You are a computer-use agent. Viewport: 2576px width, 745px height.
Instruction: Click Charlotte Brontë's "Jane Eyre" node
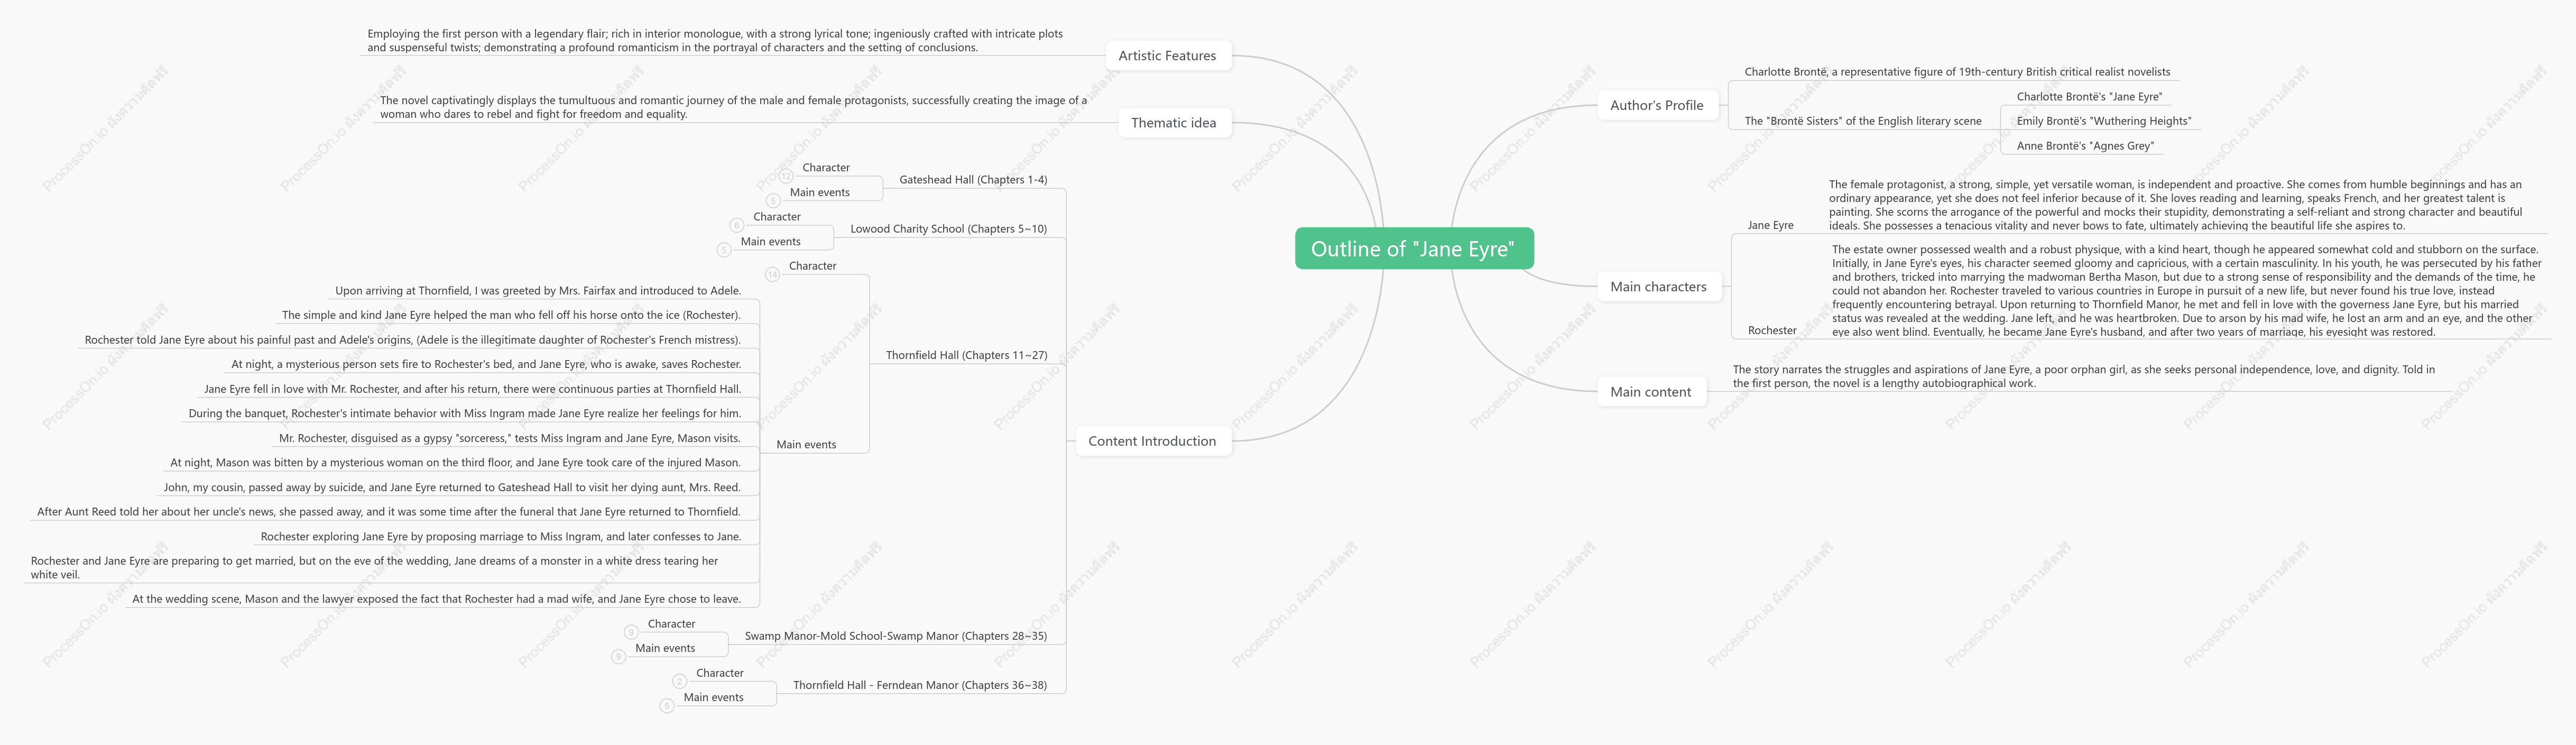point(2089,97)
